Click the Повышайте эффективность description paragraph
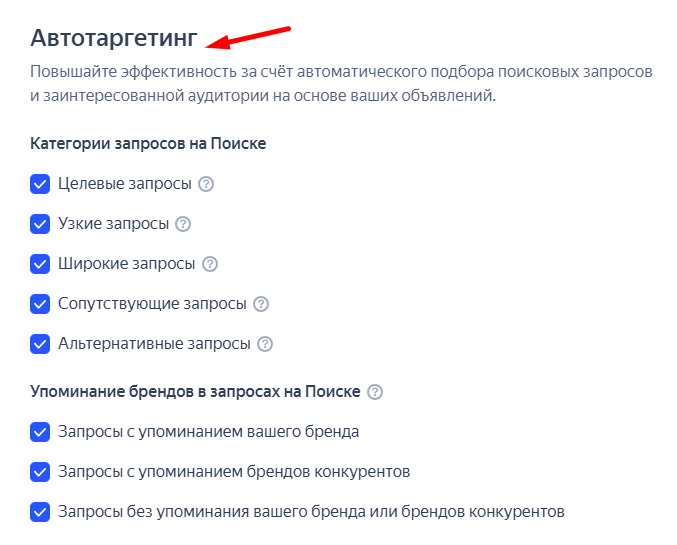 (341, 85)
